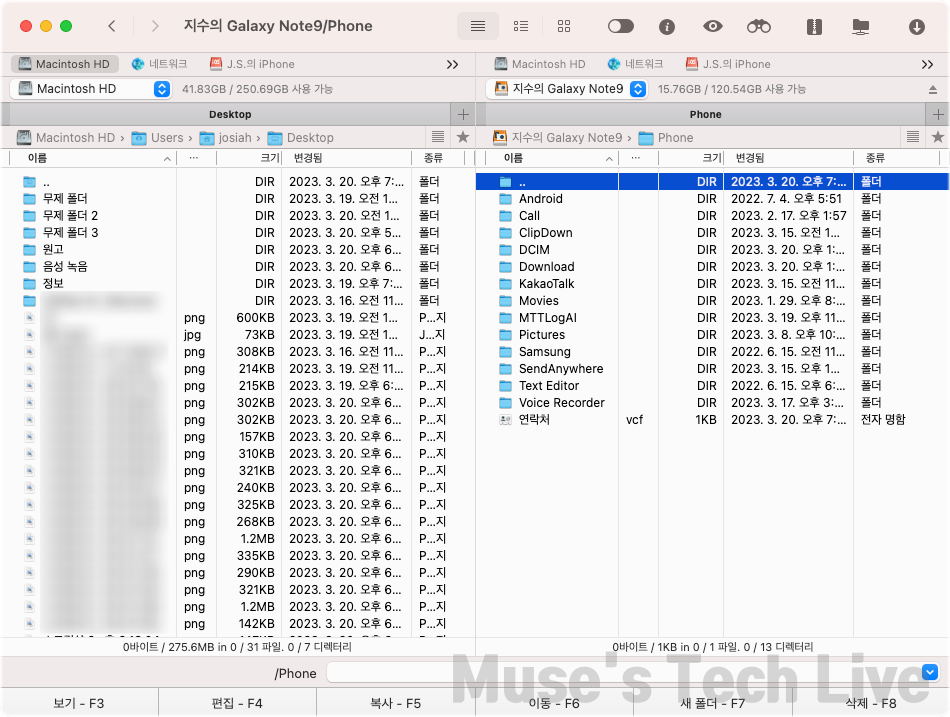Select the Pictures folder icon

505,335
